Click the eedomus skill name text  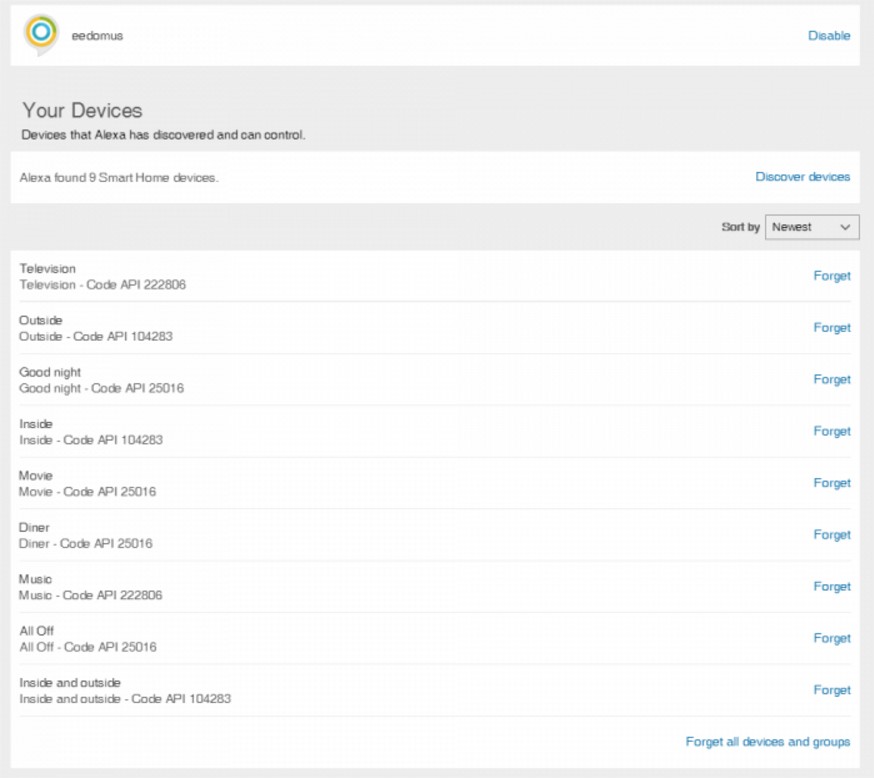[x=97, y=36]
